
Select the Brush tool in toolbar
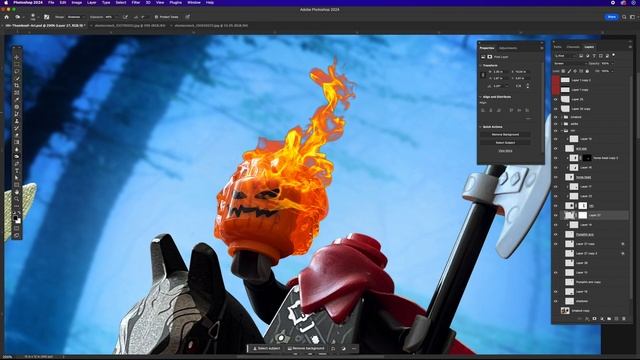pos(16,114)
